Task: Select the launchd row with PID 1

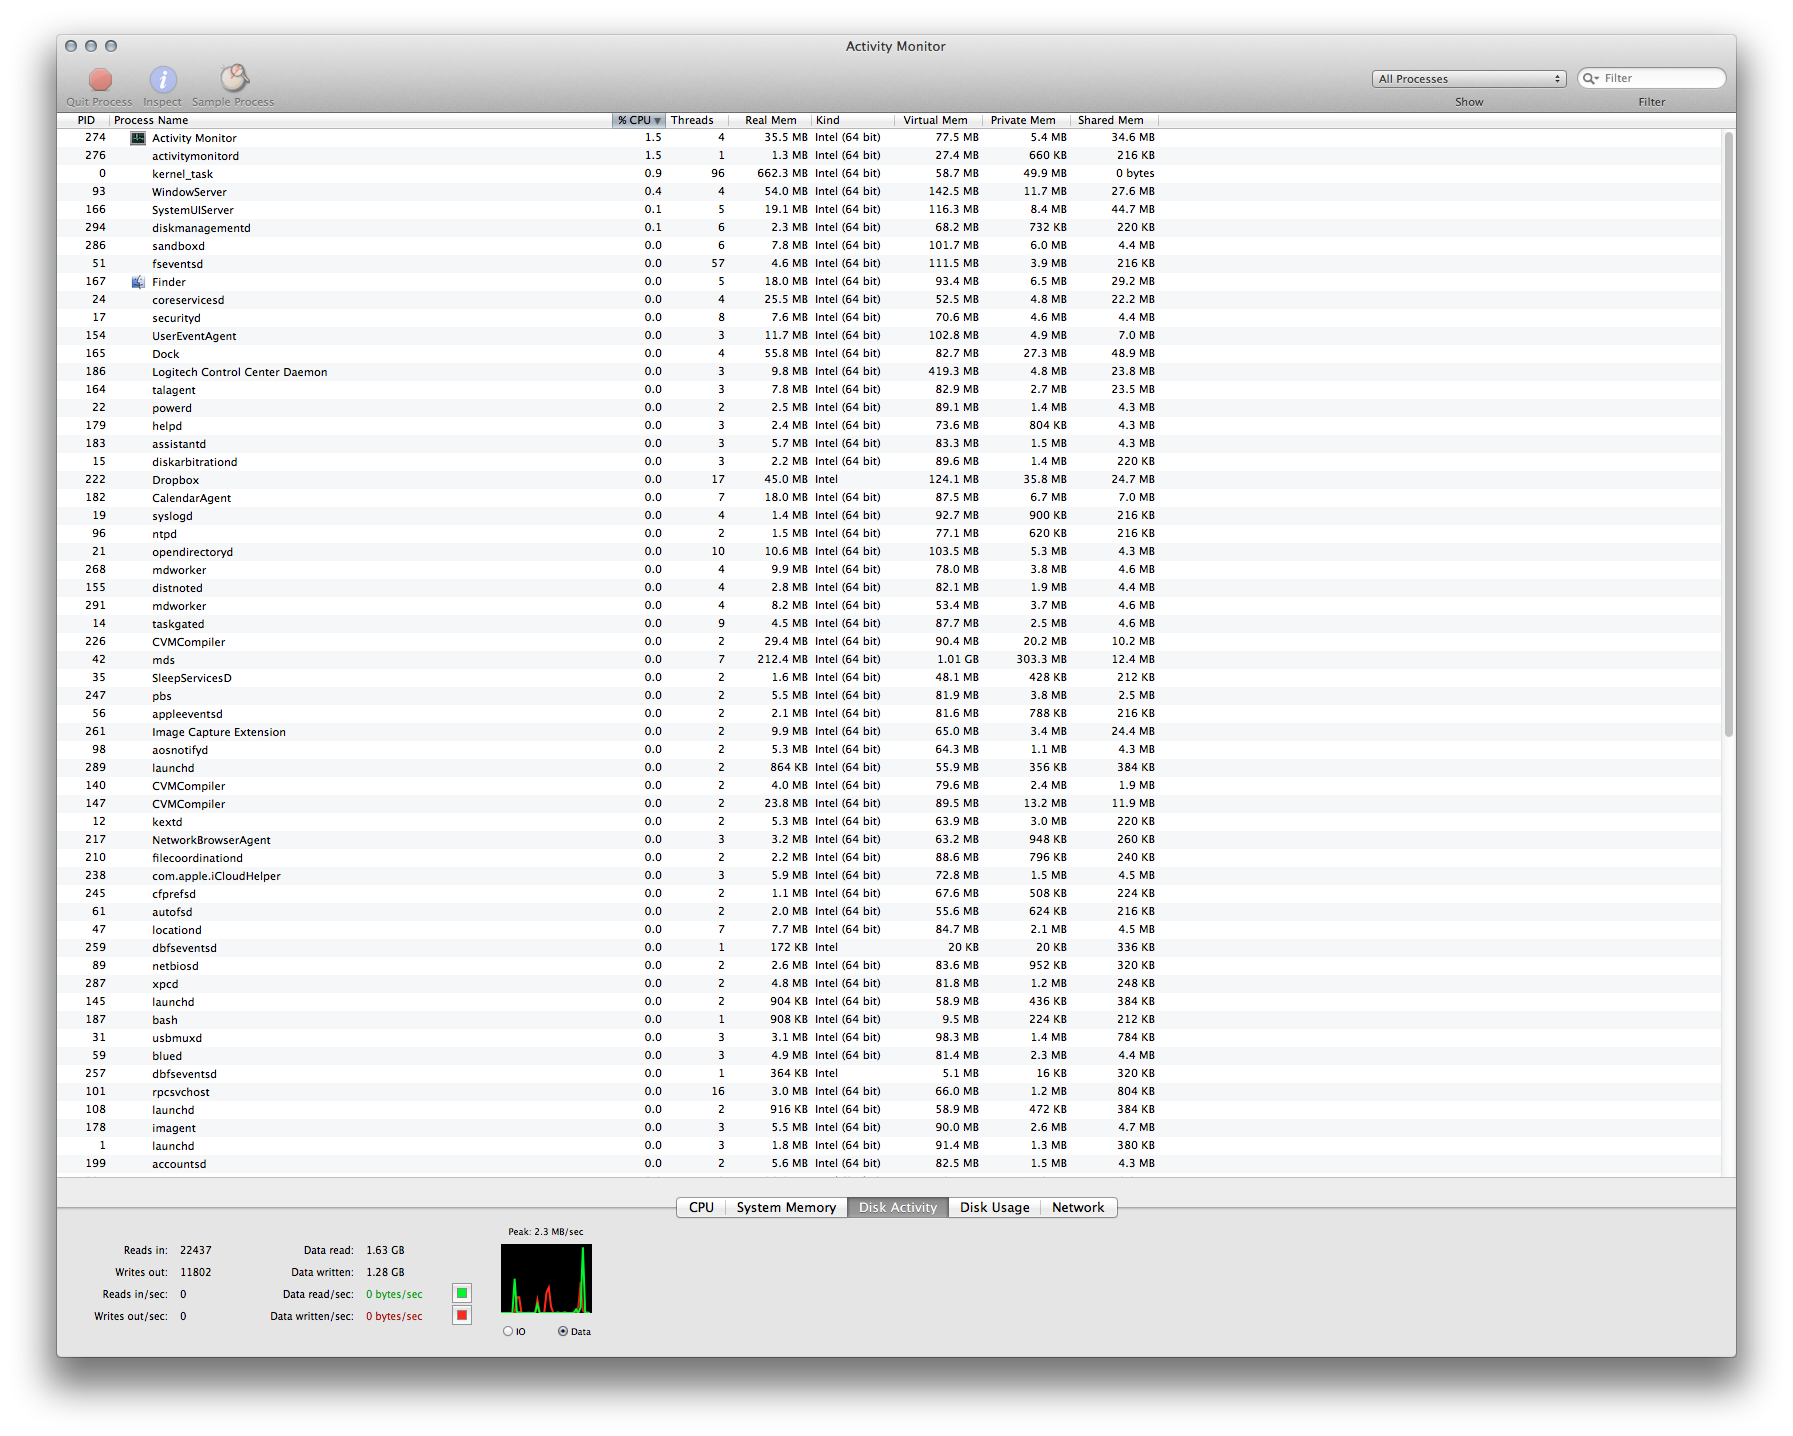Action: [890, 1146]
